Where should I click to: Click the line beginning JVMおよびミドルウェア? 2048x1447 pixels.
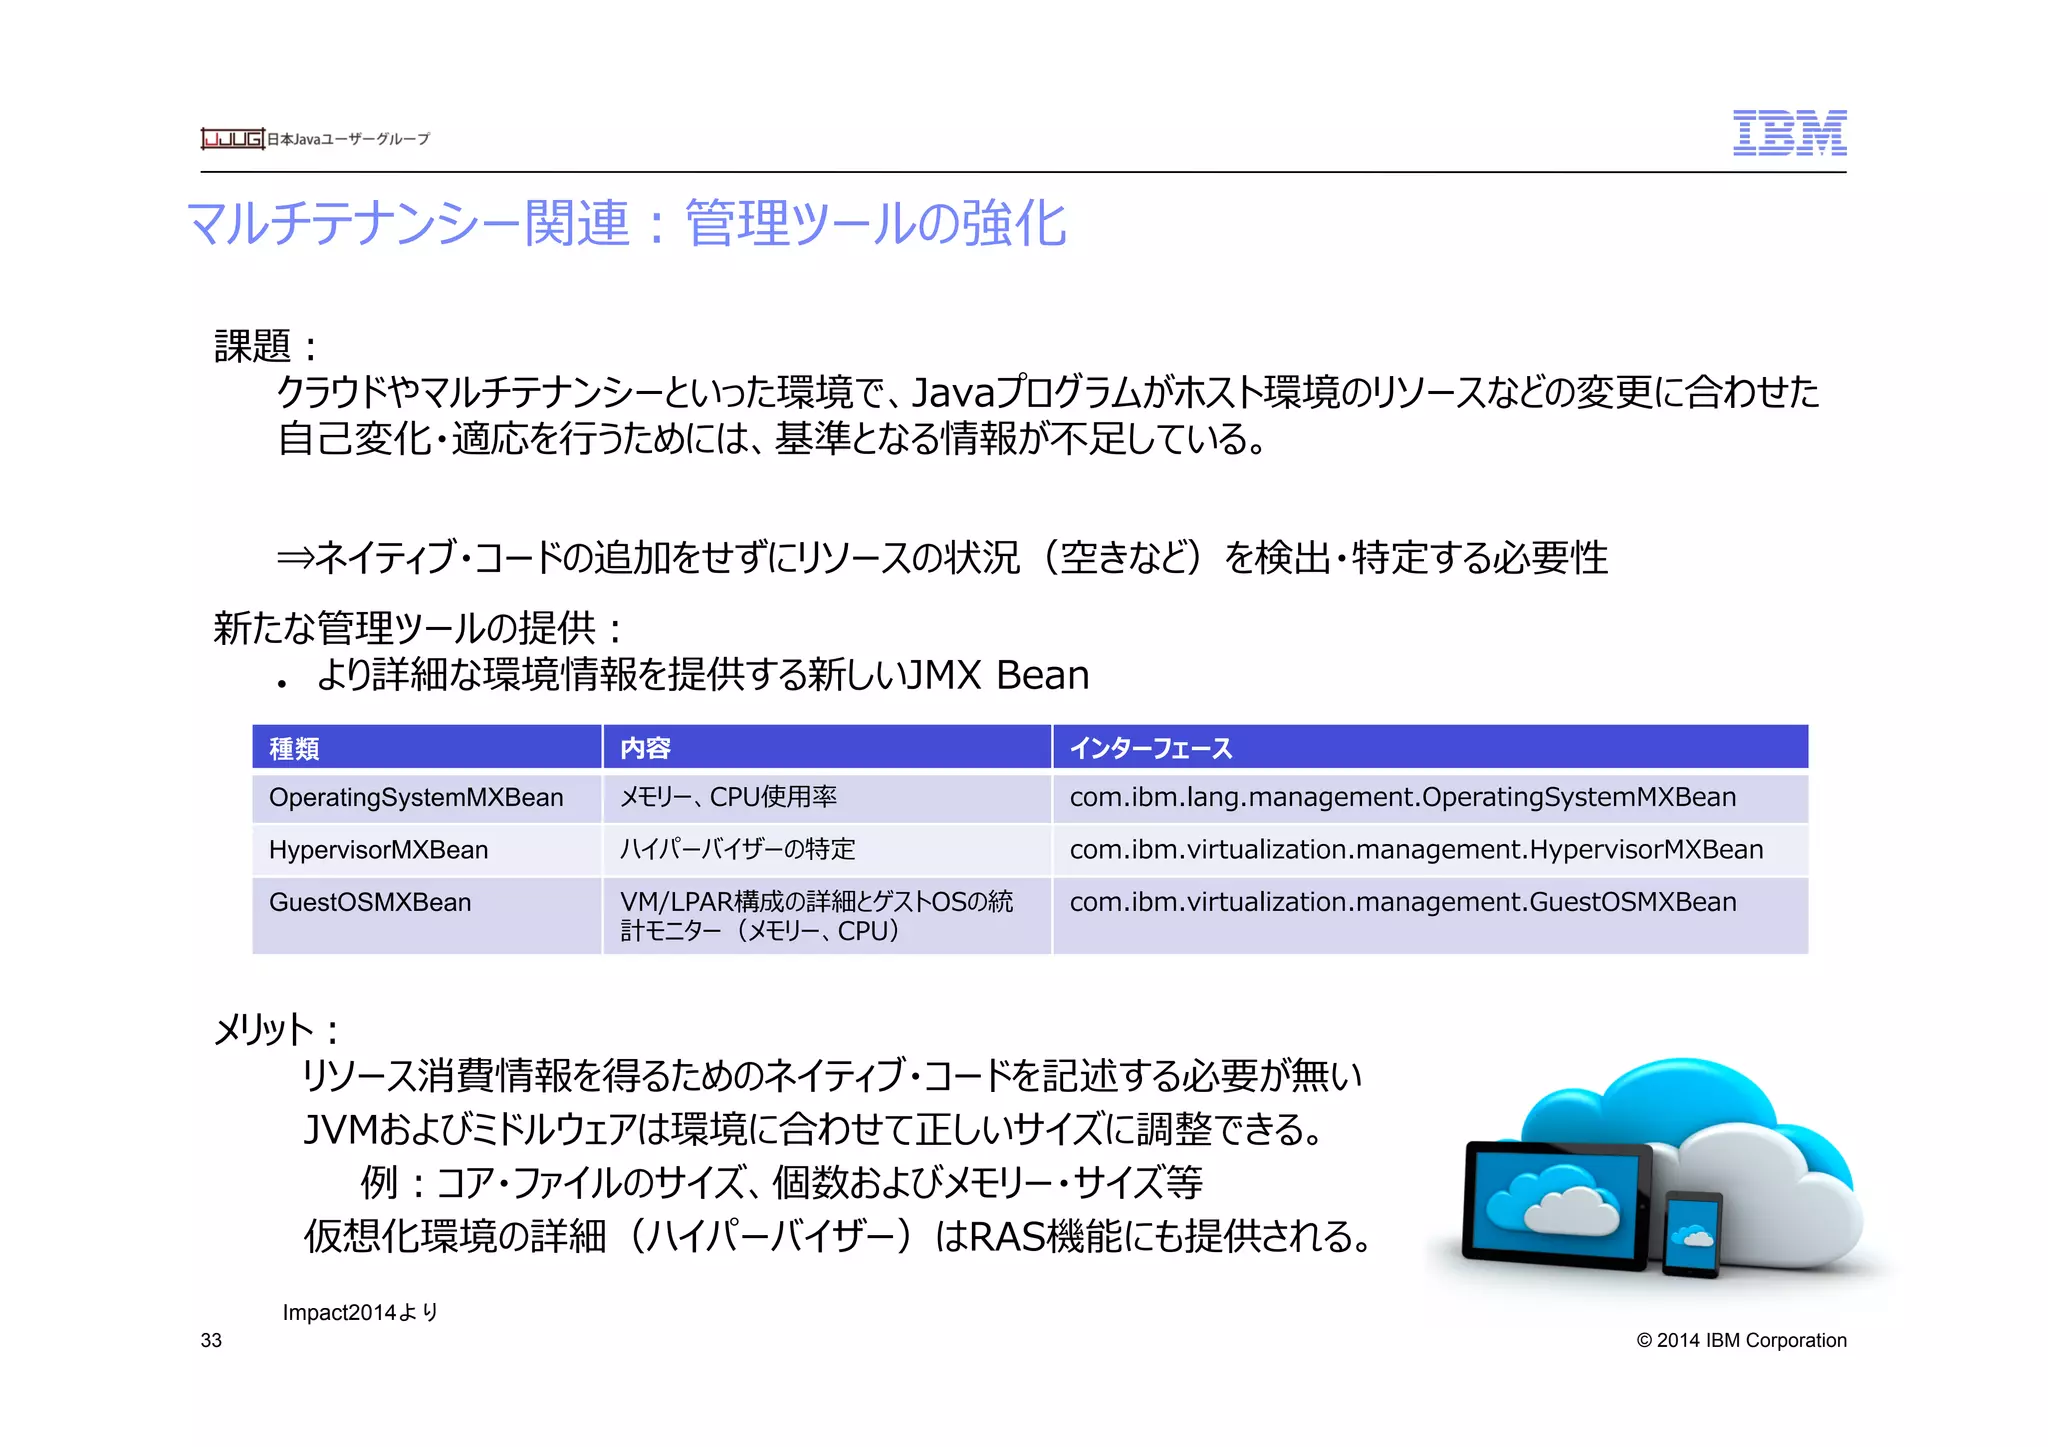click(814, 1129)
